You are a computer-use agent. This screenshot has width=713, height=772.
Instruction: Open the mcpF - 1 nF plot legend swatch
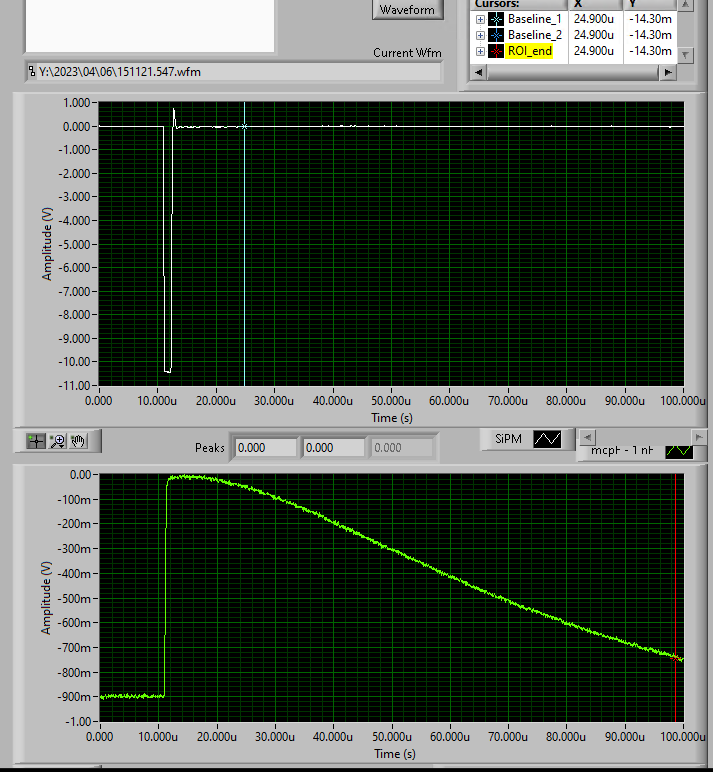click(679, 450)
